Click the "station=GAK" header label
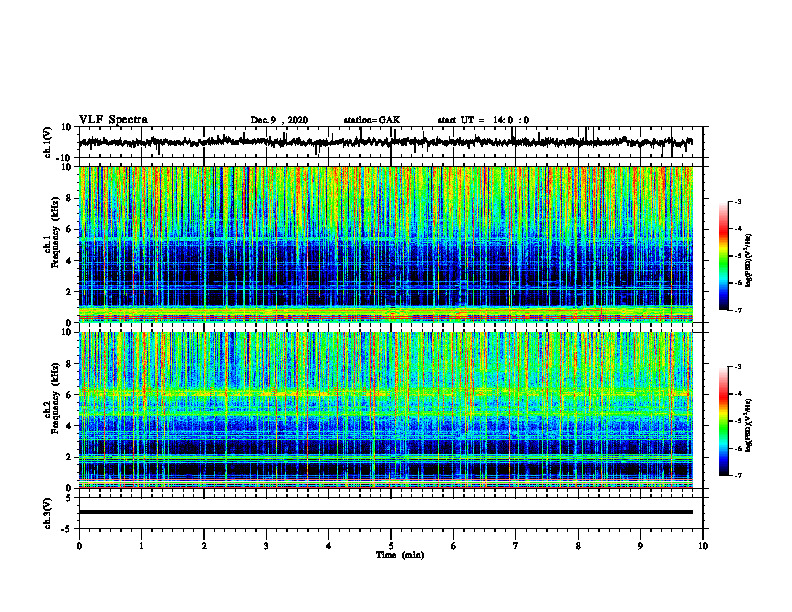The image size is (792, 612). pyautogui.click(x=372, y=120)
